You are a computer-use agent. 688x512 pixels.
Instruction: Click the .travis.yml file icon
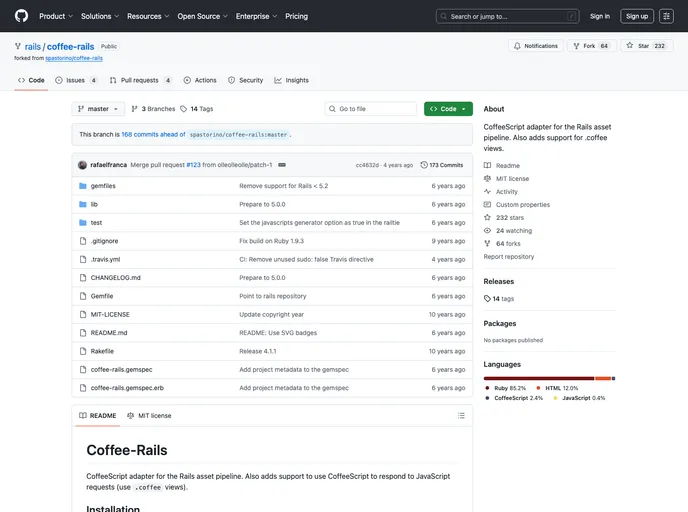83,259
